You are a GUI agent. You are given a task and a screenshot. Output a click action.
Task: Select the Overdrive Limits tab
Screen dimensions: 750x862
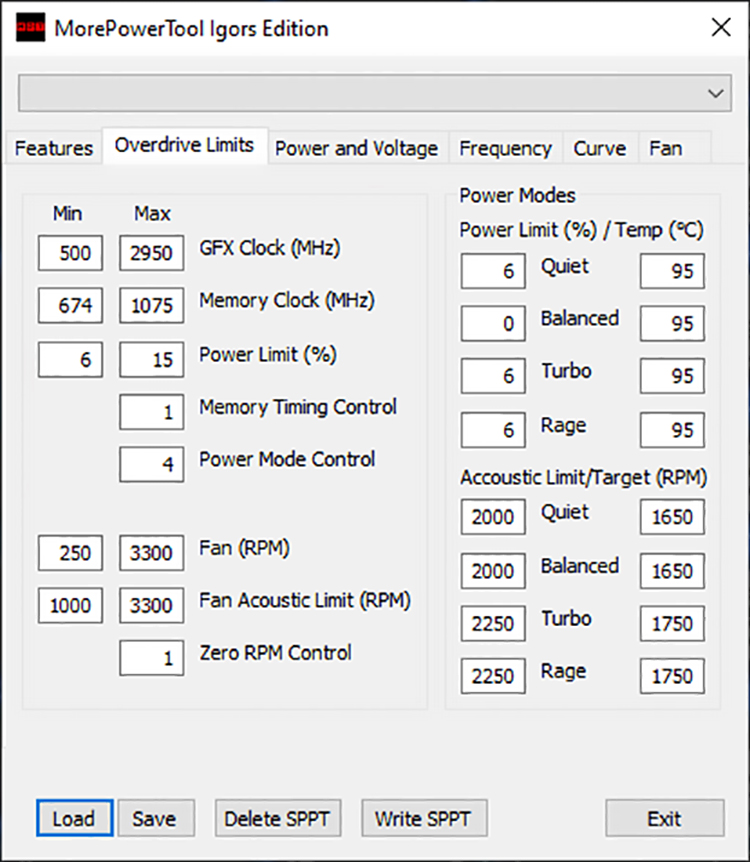185,146
